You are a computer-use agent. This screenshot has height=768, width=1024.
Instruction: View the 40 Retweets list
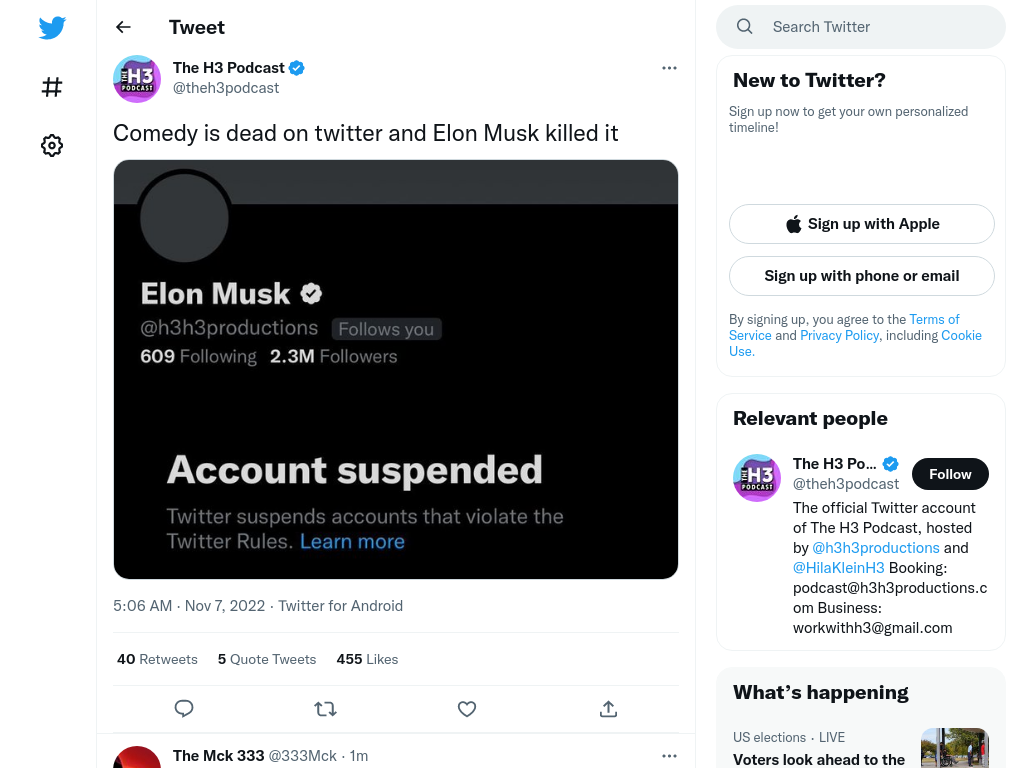(157, 659)
